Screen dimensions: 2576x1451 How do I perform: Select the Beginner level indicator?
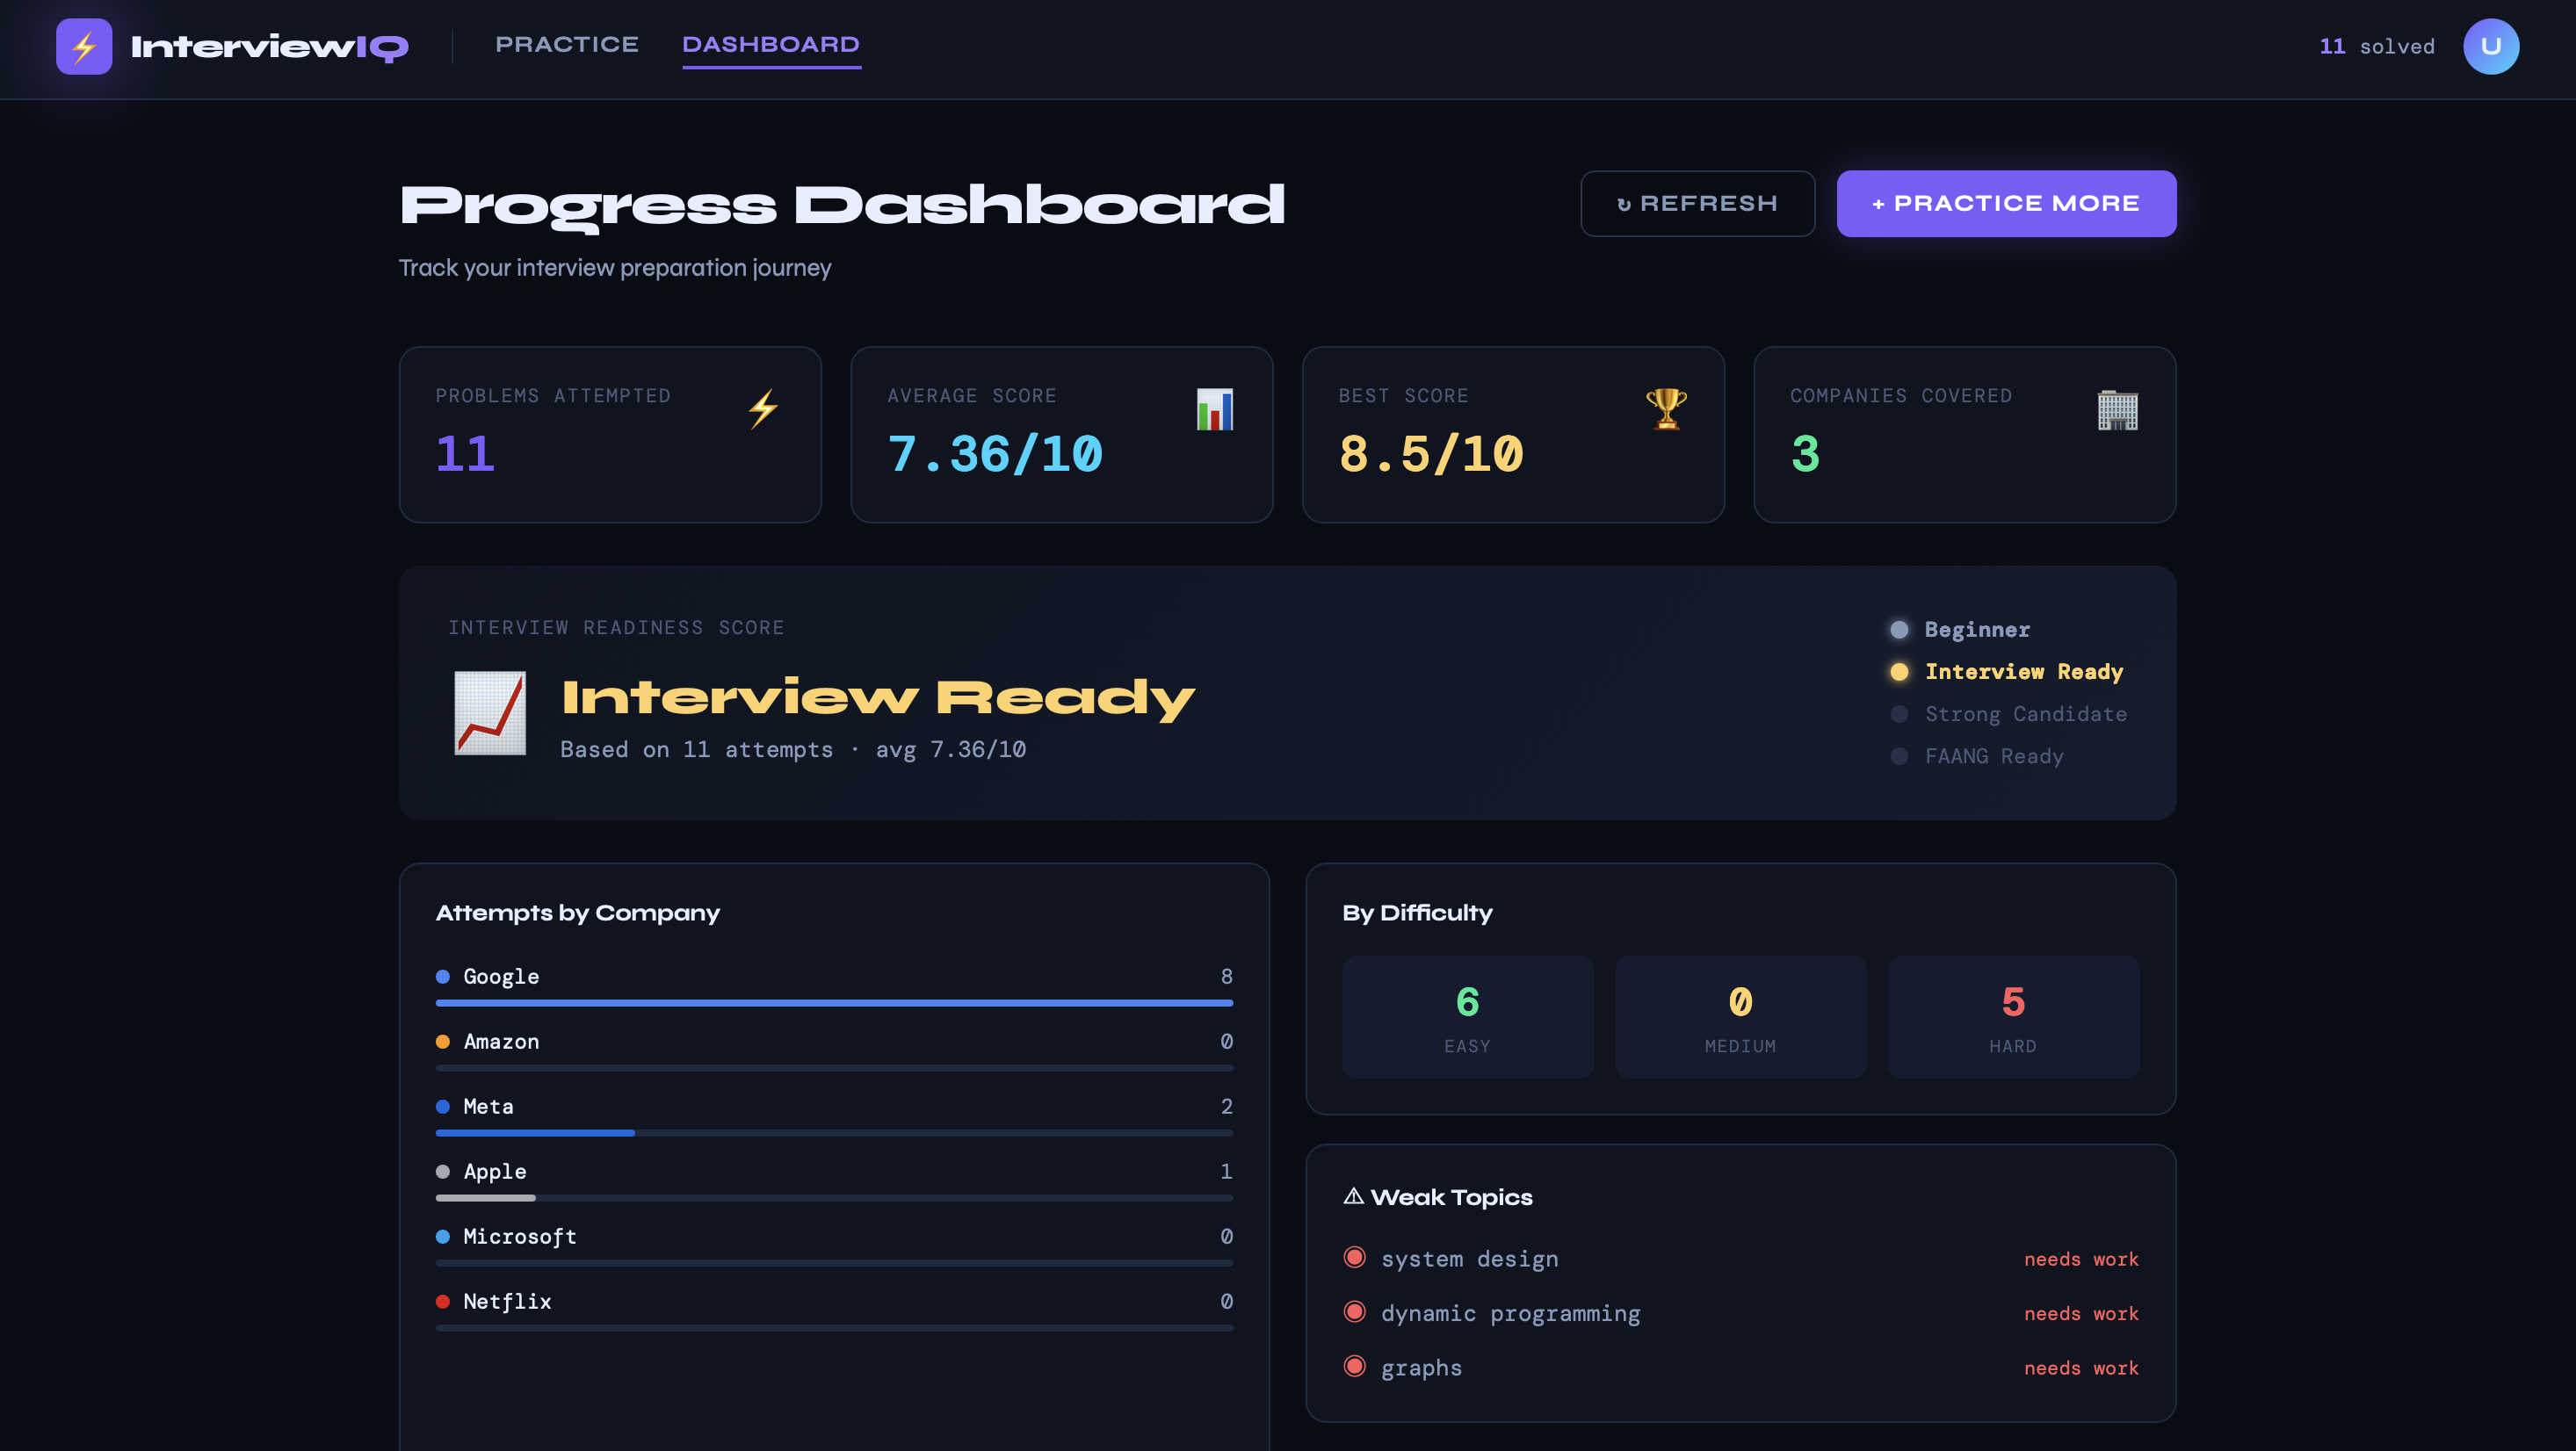click(x=1960, y=630)
